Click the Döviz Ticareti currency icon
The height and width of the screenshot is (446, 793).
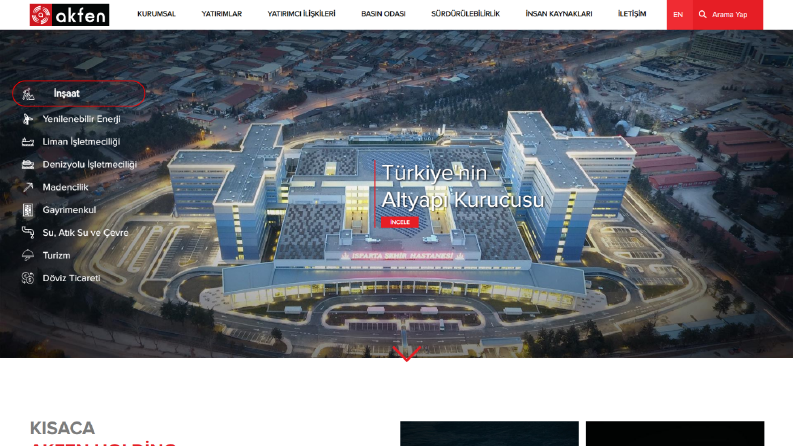pos(28,278)
